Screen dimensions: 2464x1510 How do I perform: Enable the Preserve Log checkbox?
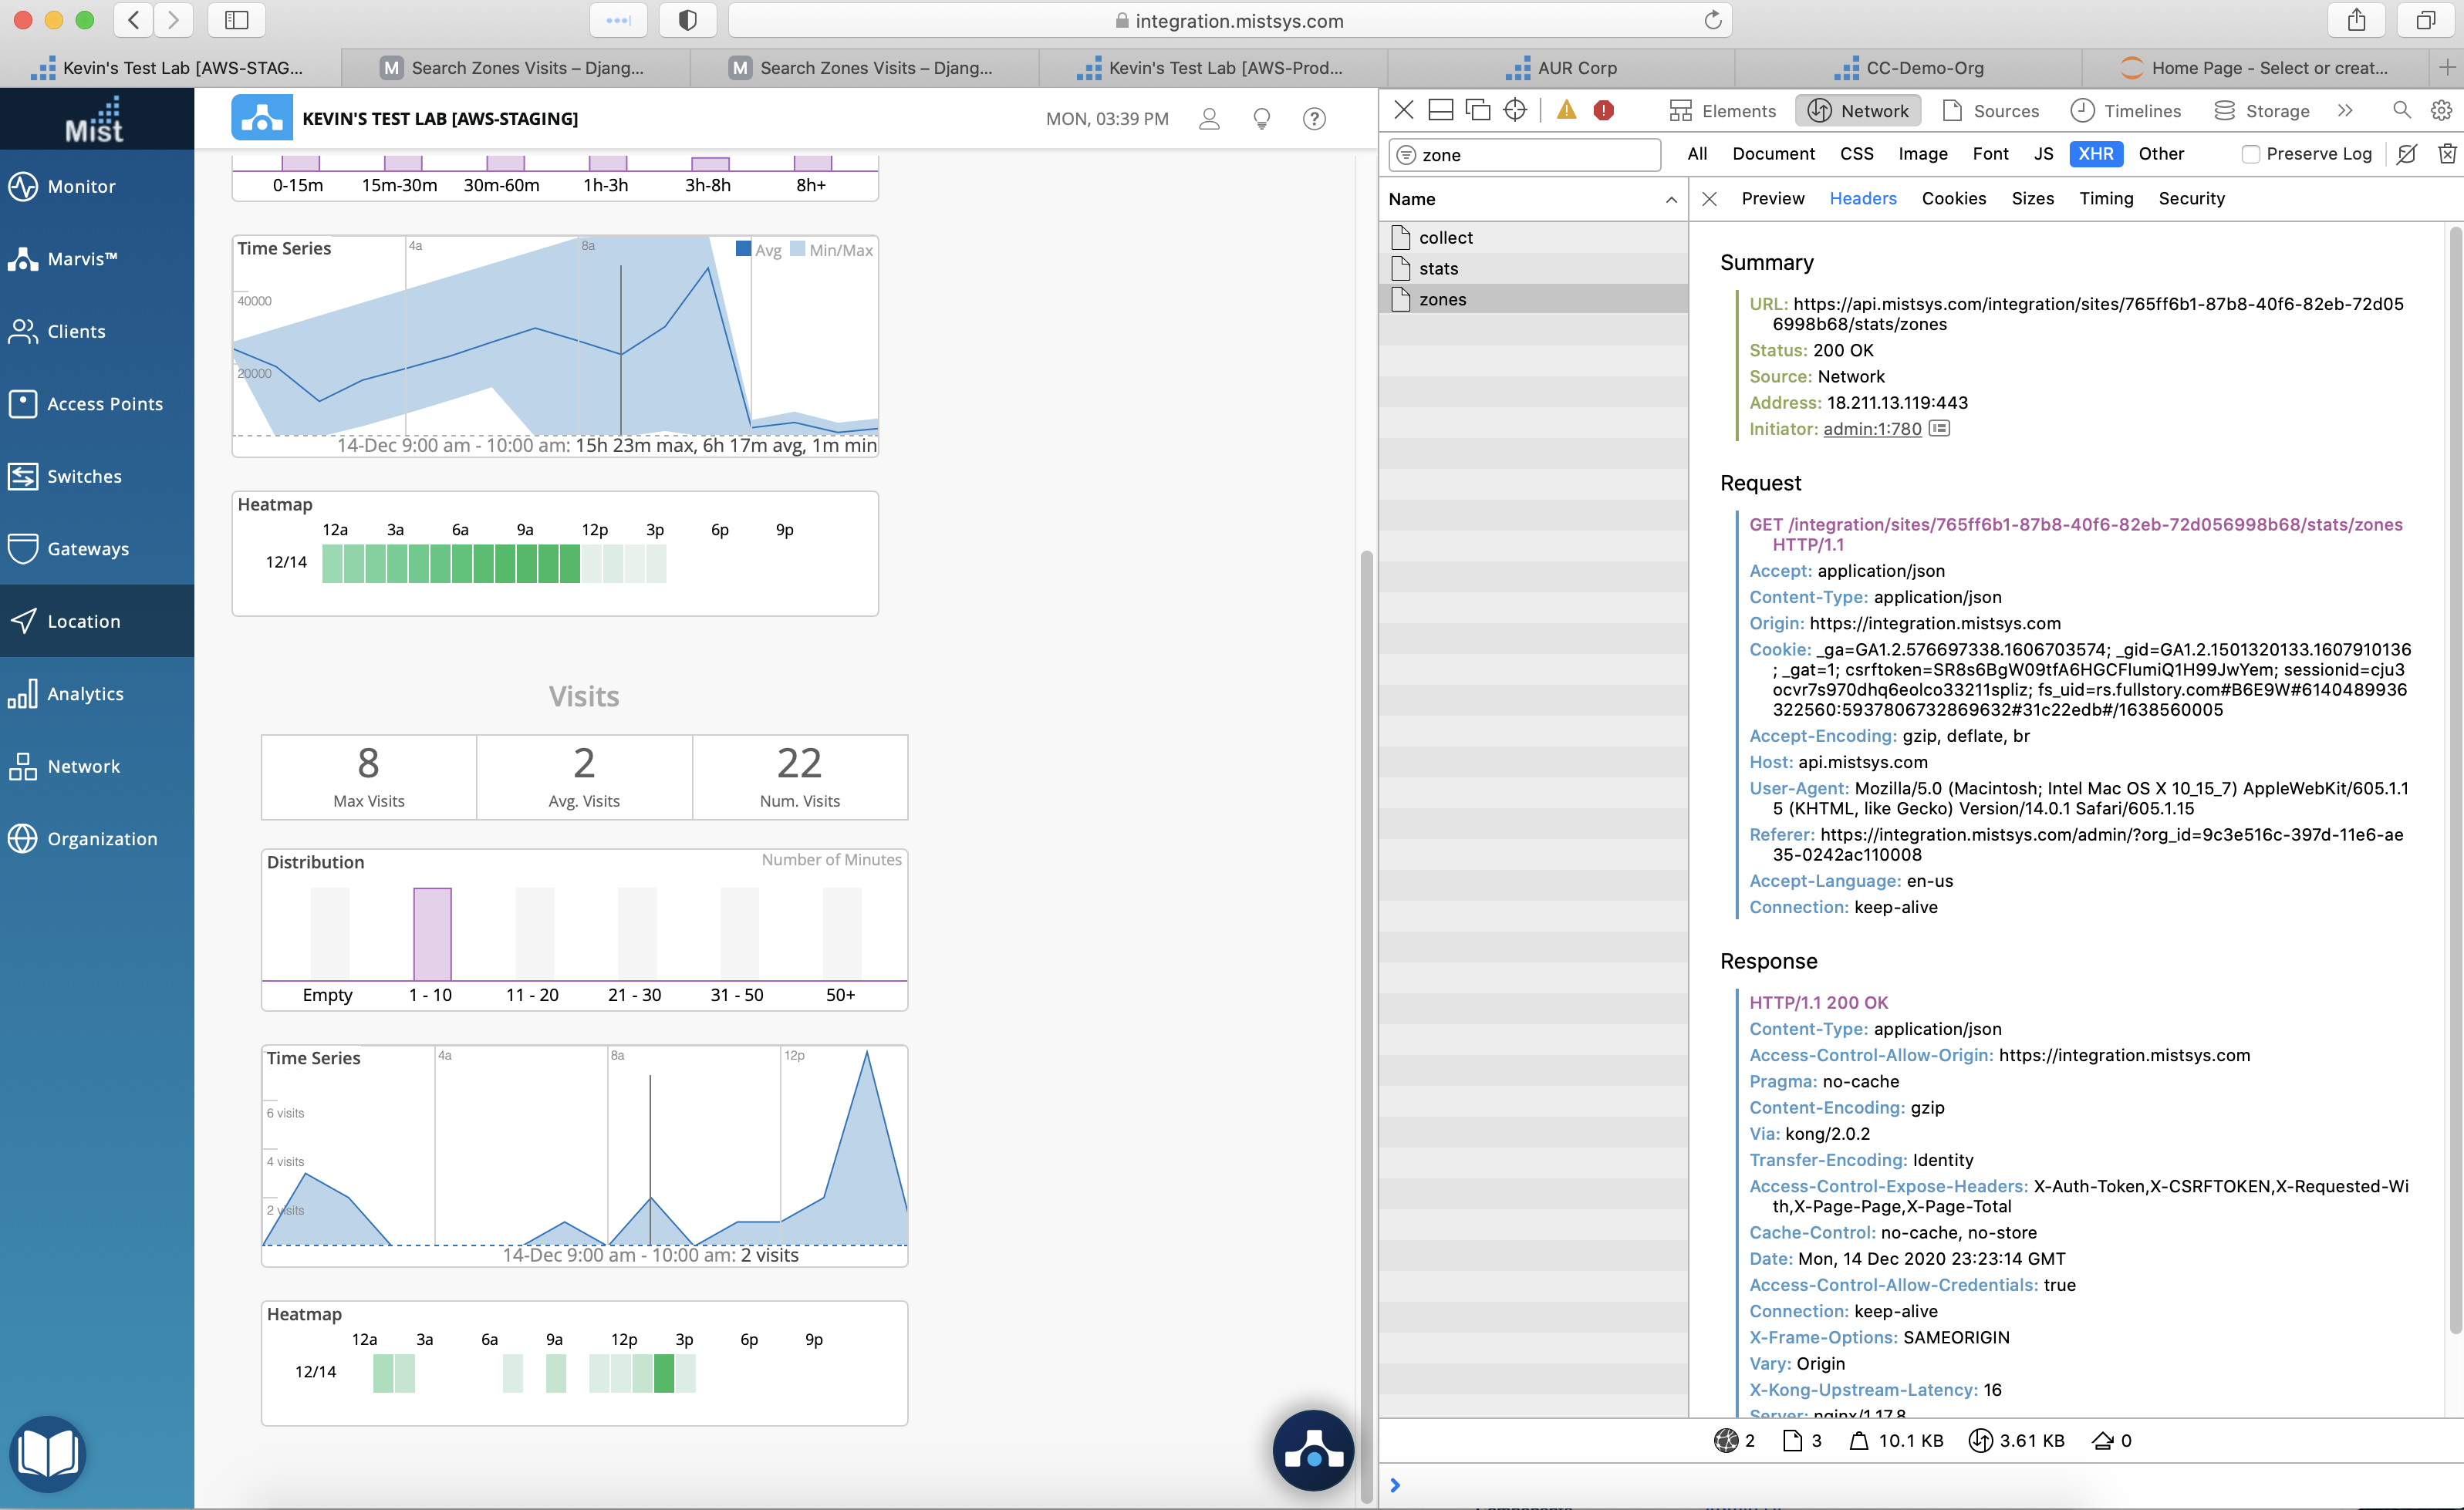[2251, 154]
